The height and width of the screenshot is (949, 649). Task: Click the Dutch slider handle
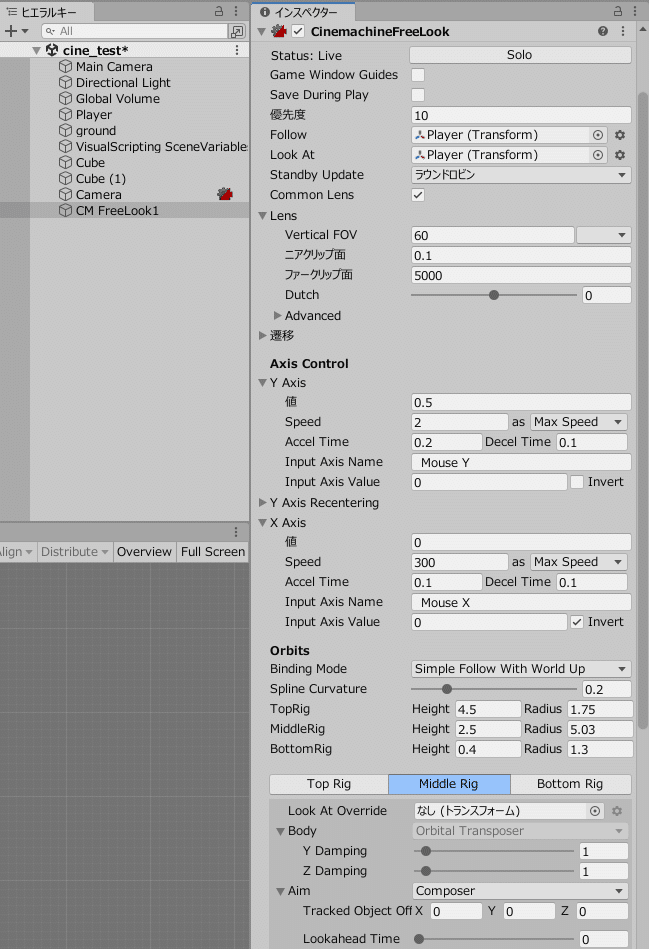(494, 295)
